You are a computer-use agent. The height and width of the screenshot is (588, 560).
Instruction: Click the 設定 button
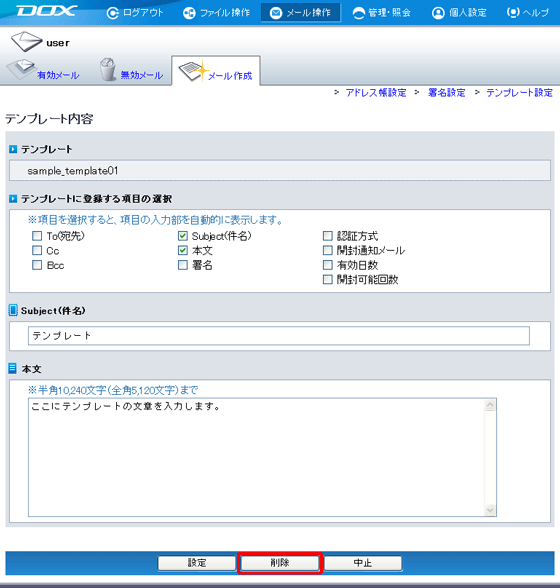click(197, 563)
